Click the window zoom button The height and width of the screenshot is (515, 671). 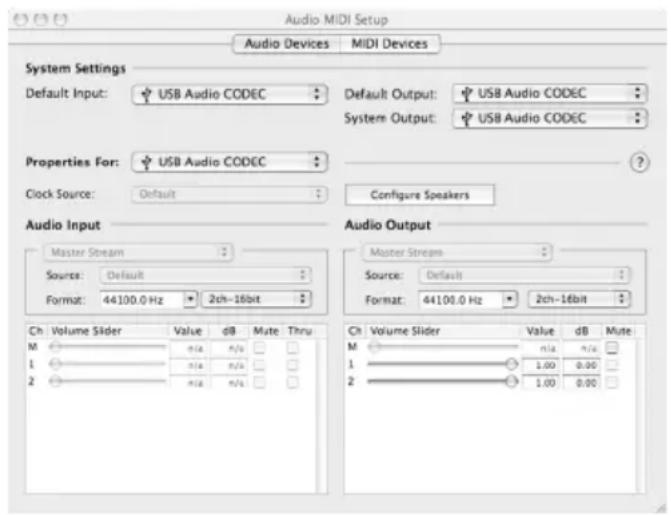pos(61,19)
